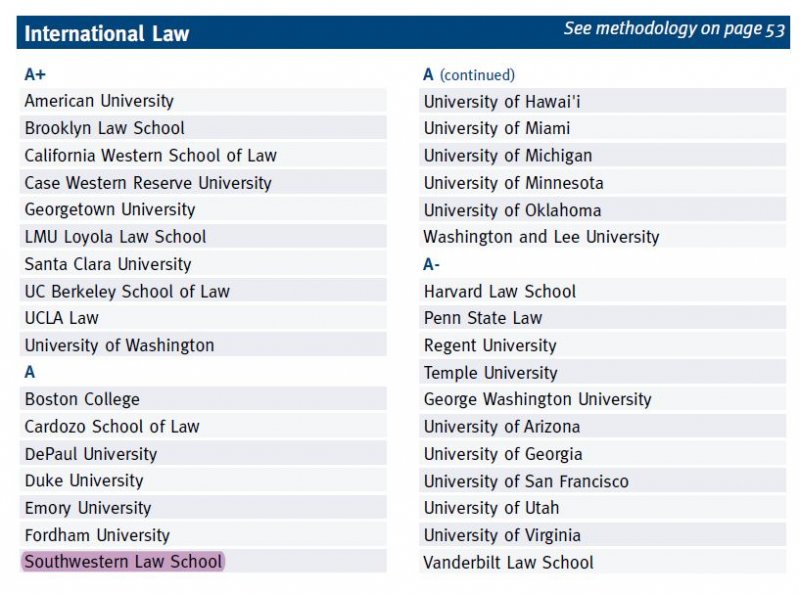Viewport: 800px width, 594px height.
Task: Click the International Law header title
Action: (107, 34)
